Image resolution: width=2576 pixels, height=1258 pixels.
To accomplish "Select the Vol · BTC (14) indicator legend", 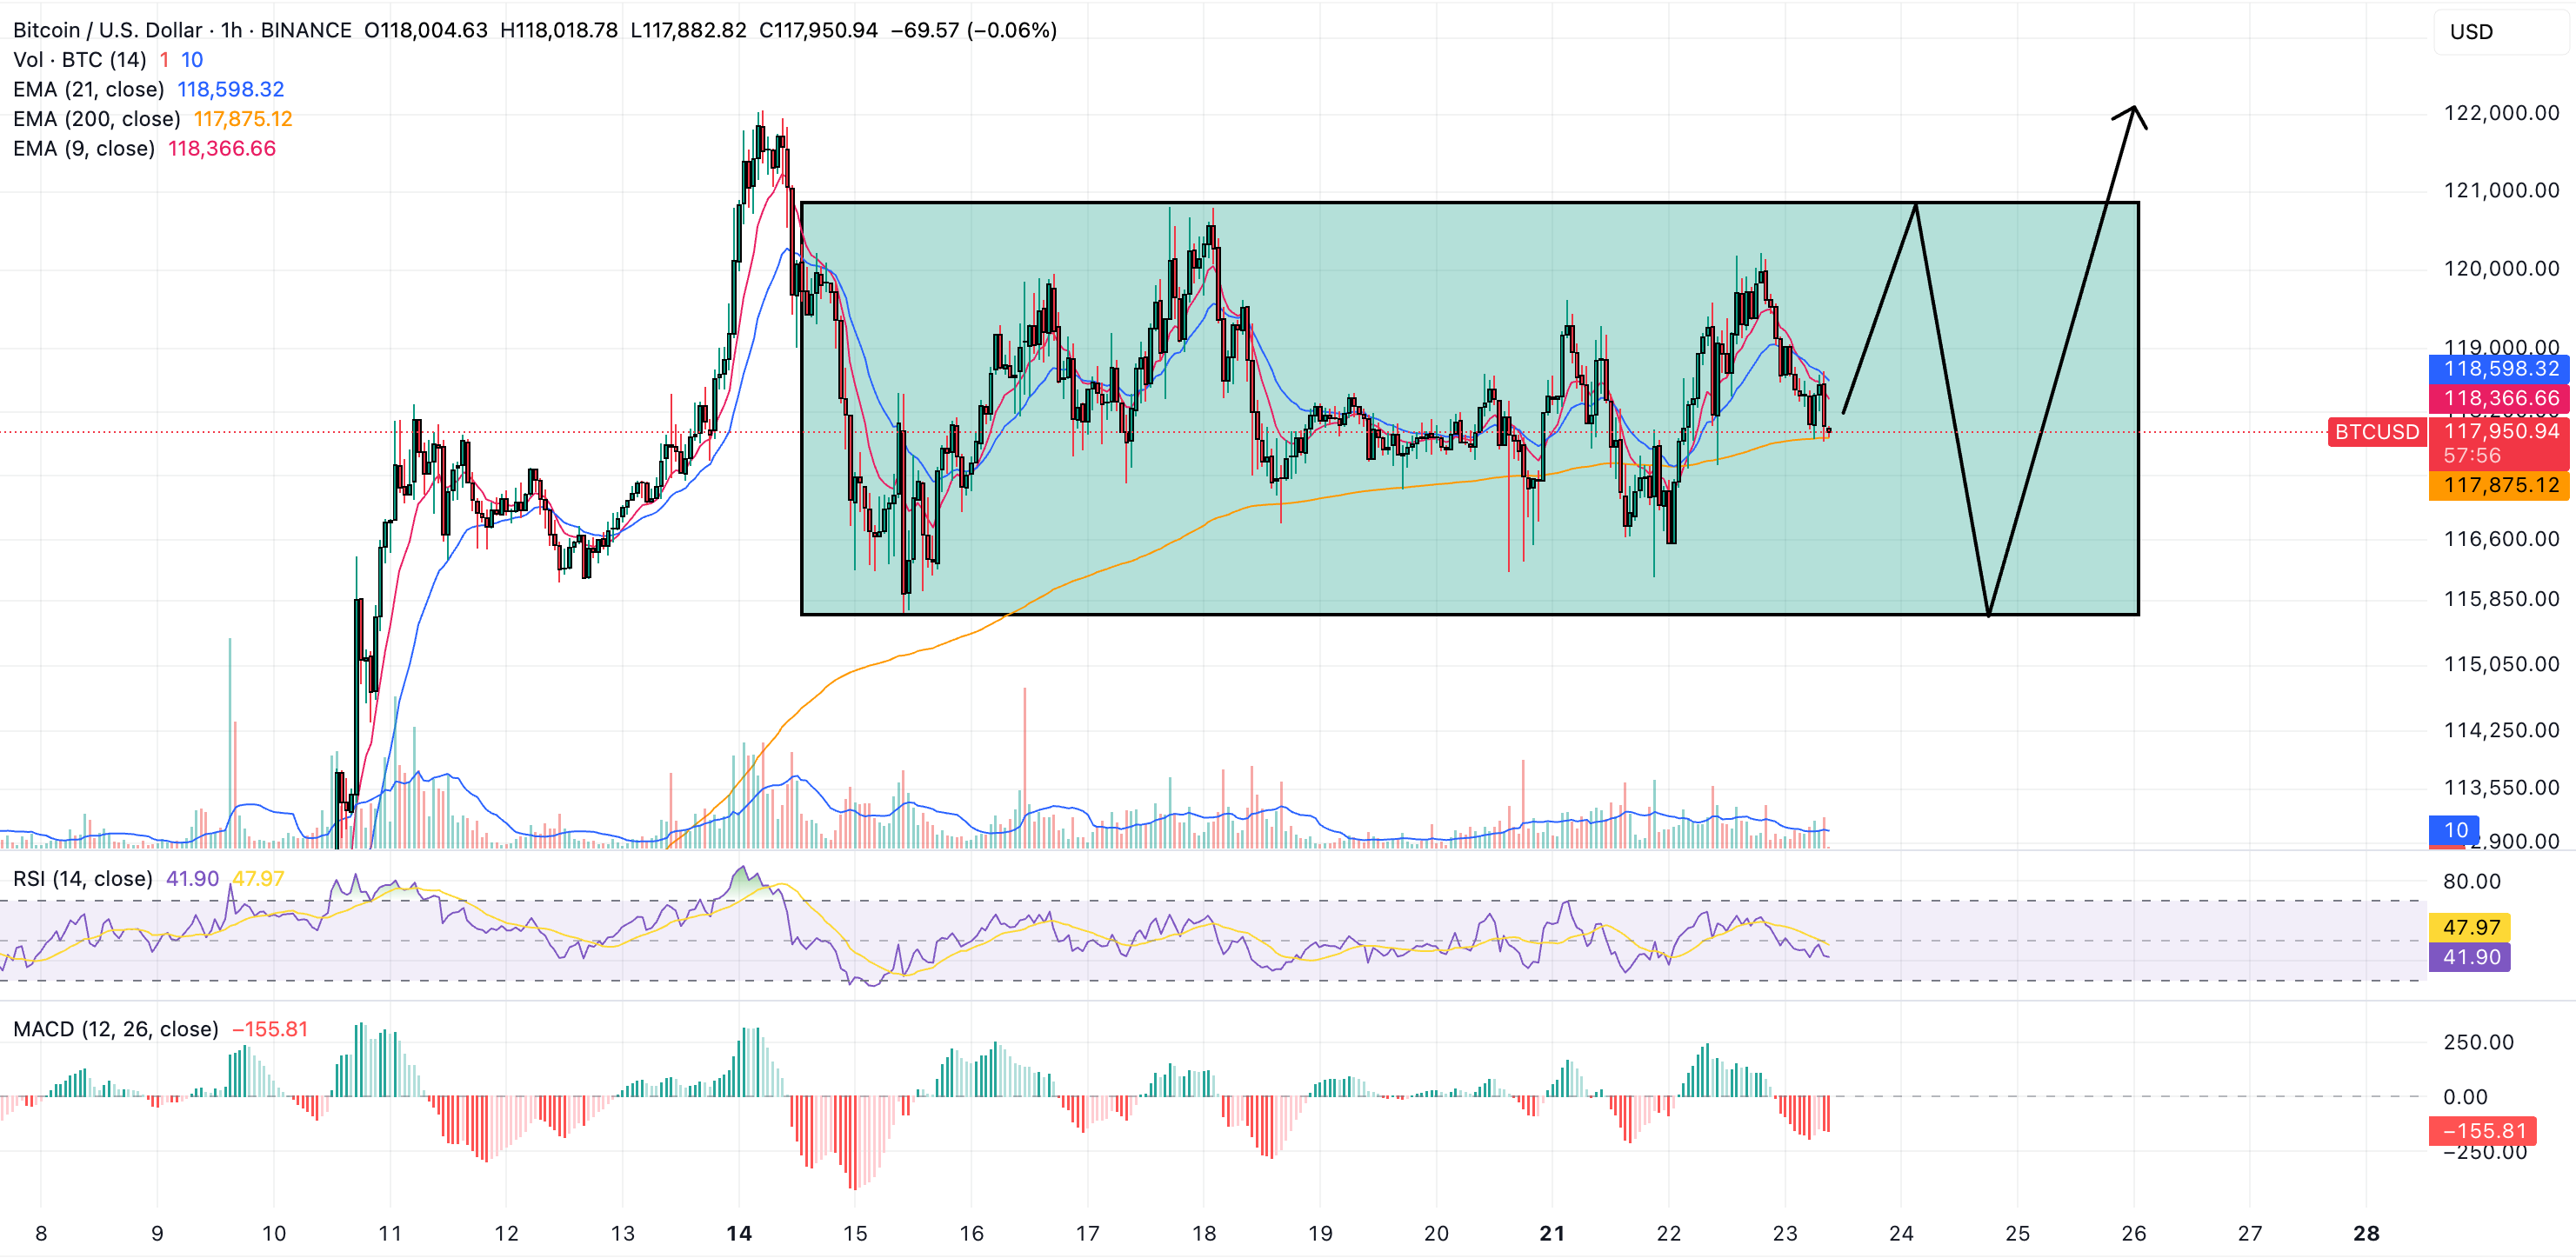I will coord(80,60).
